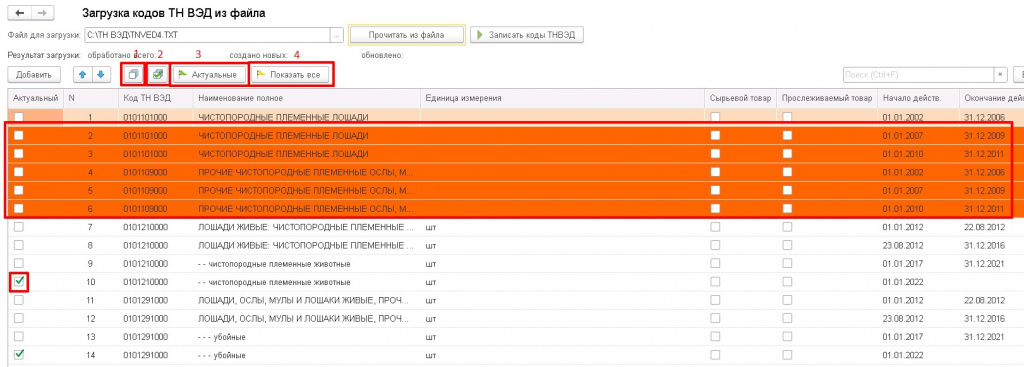Image resolution: width=1024 pixels, height=367 pixels.
Task: Click end date '22.08.2012' in row 7
Action: pos(985,227)
